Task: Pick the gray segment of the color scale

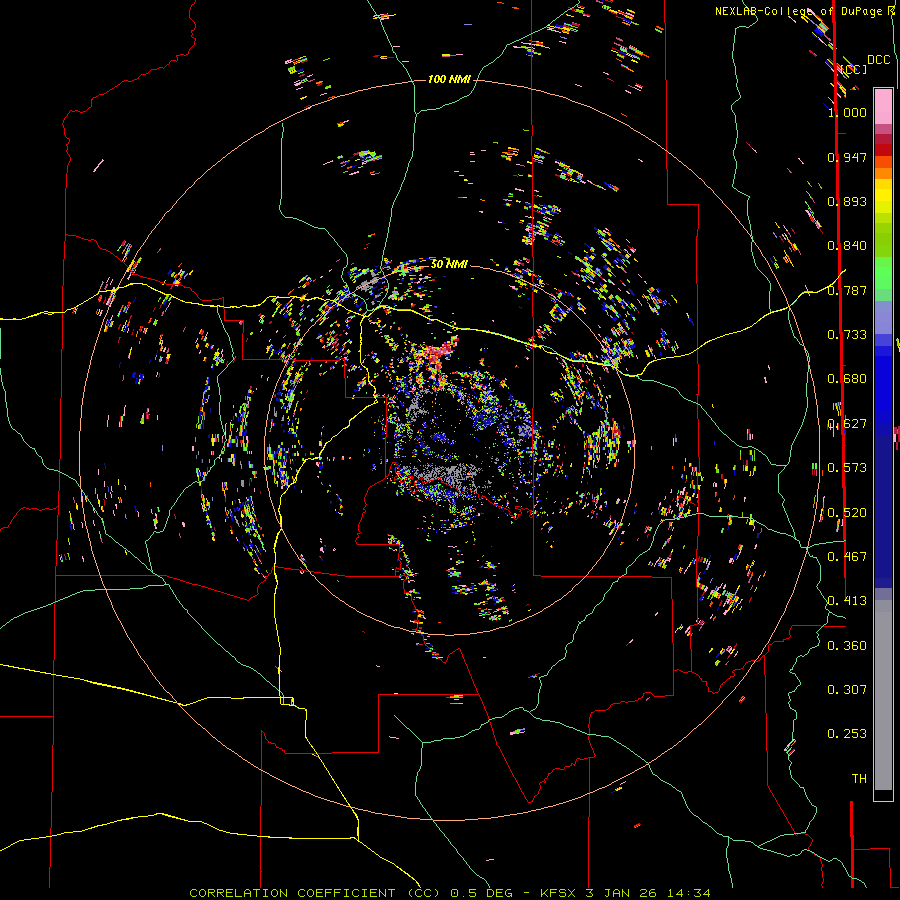Action: (x=883, y=695)
